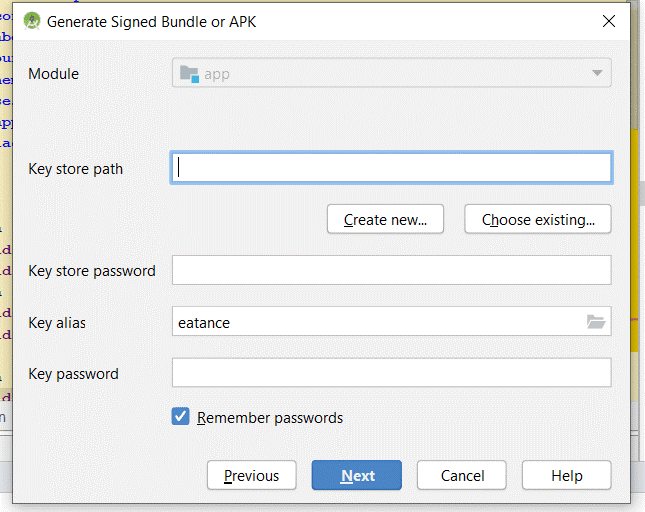Viewport: 645px width, 512px height.
Task: Open Choose existing... keystore browser
Action: tap(538, 220)
